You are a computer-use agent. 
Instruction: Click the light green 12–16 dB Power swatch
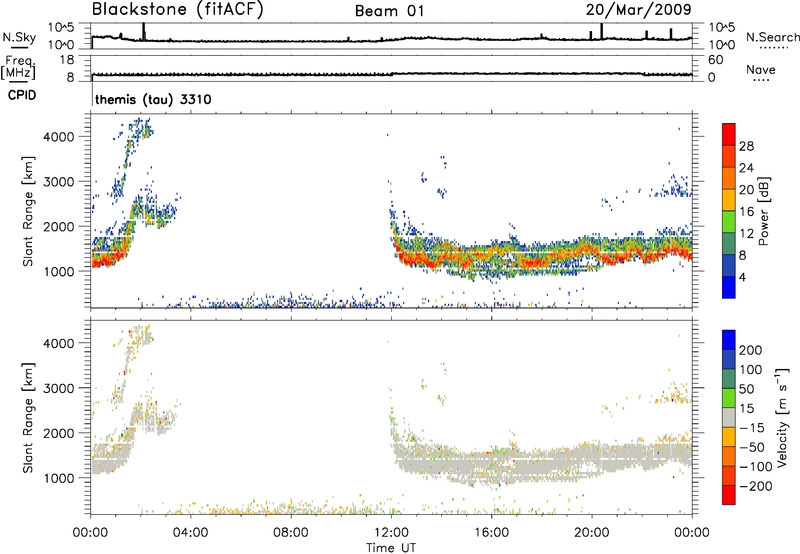pyautogui.click(x=729, y=221)
